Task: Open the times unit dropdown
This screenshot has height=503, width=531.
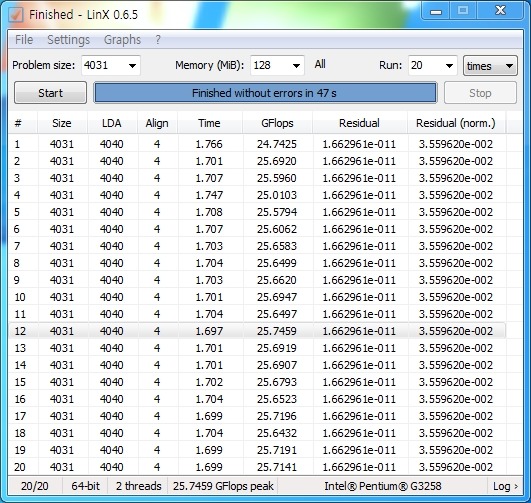Action: (x=490, y=65)
